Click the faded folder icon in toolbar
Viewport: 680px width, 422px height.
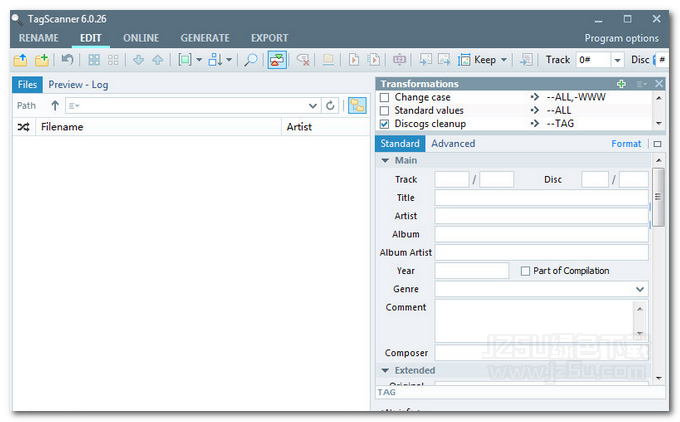point(328,60)
